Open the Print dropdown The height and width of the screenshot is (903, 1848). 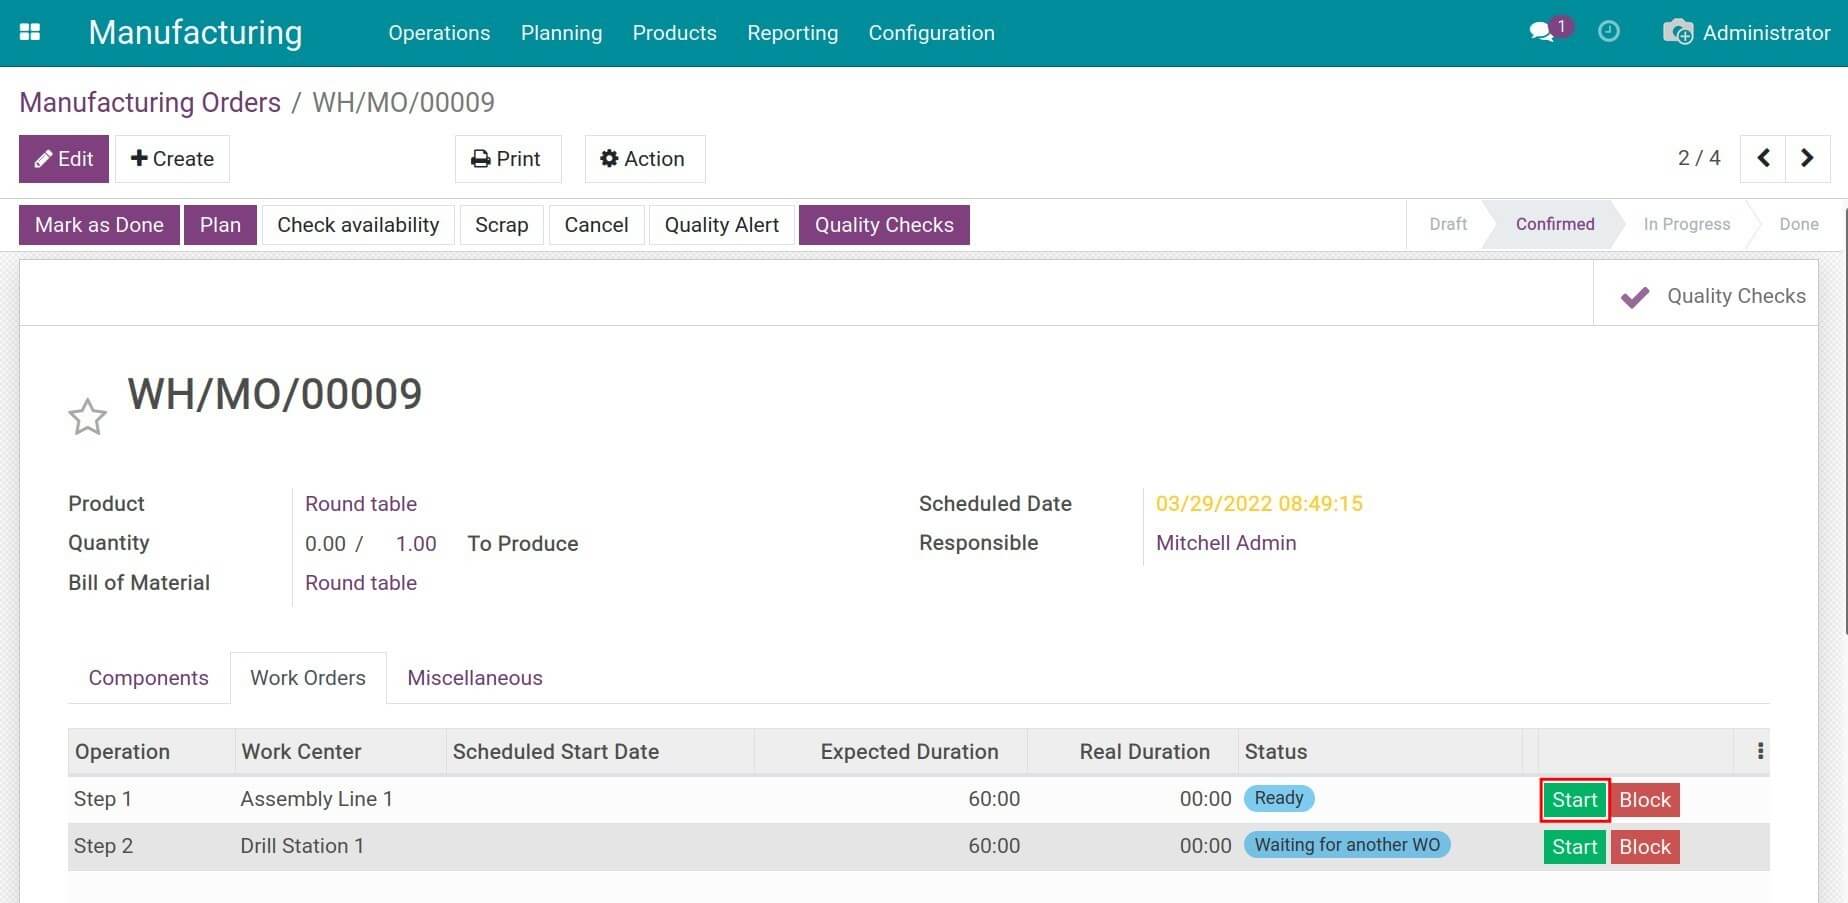pos(507,159)
